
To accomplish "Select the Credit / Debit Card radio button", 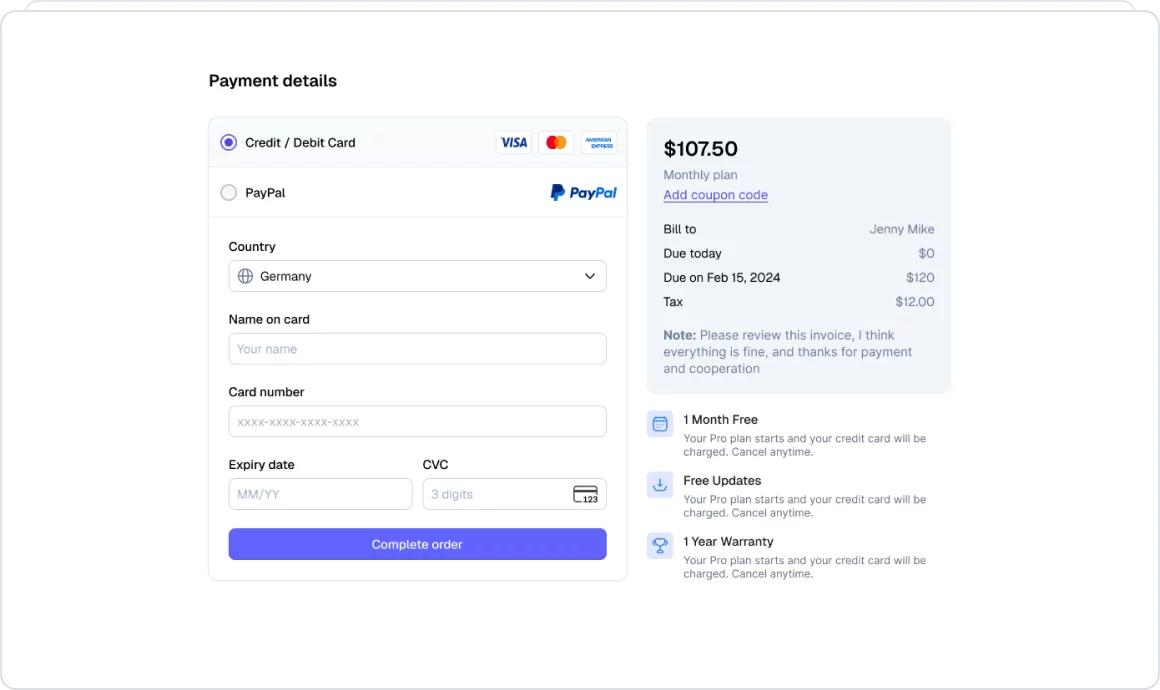I will (229, 143).
